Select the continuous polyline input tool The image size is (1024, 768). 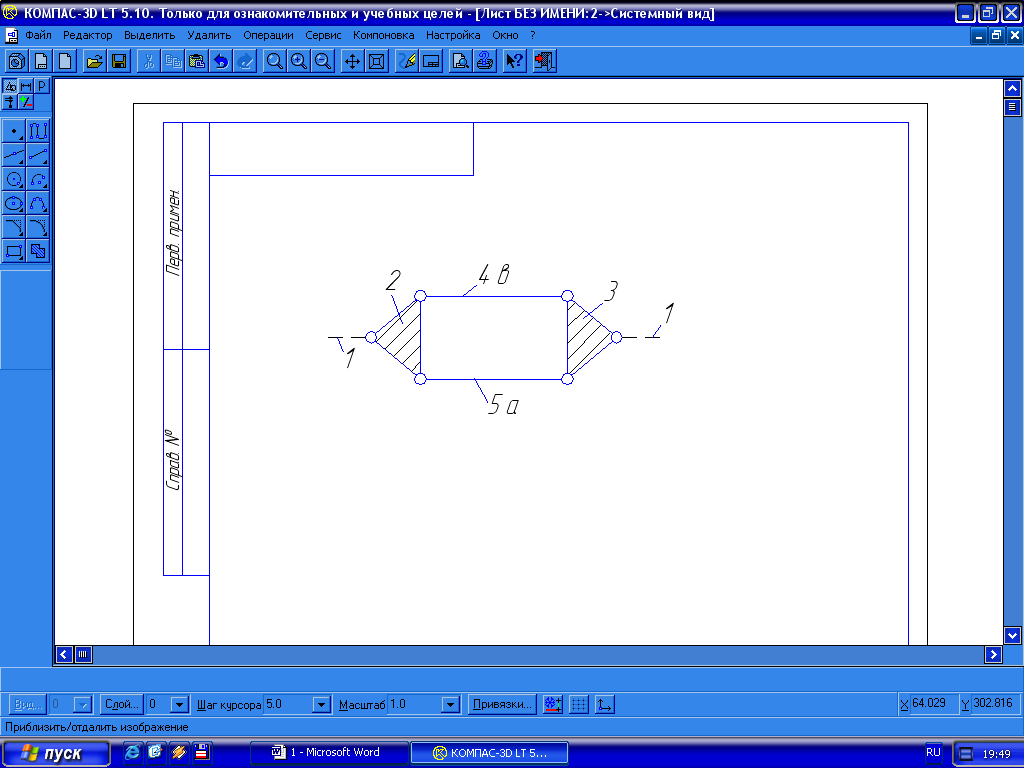(38, 131)
